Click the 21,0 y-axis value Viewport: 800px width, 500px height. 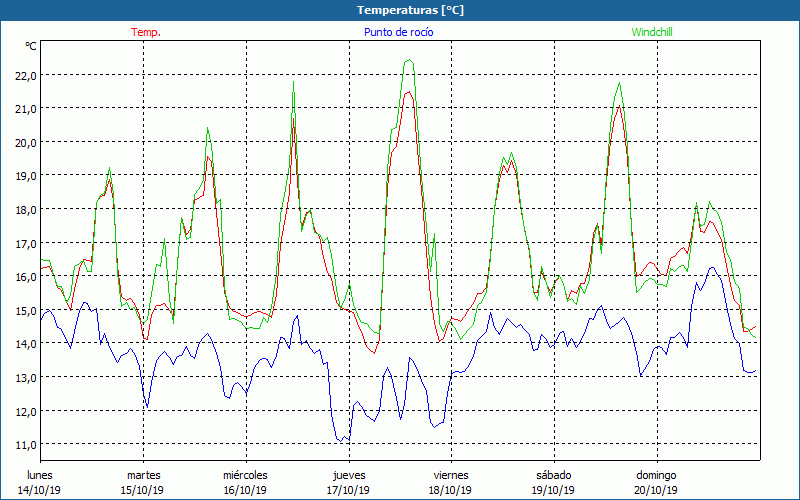click(x=26, y=109)
